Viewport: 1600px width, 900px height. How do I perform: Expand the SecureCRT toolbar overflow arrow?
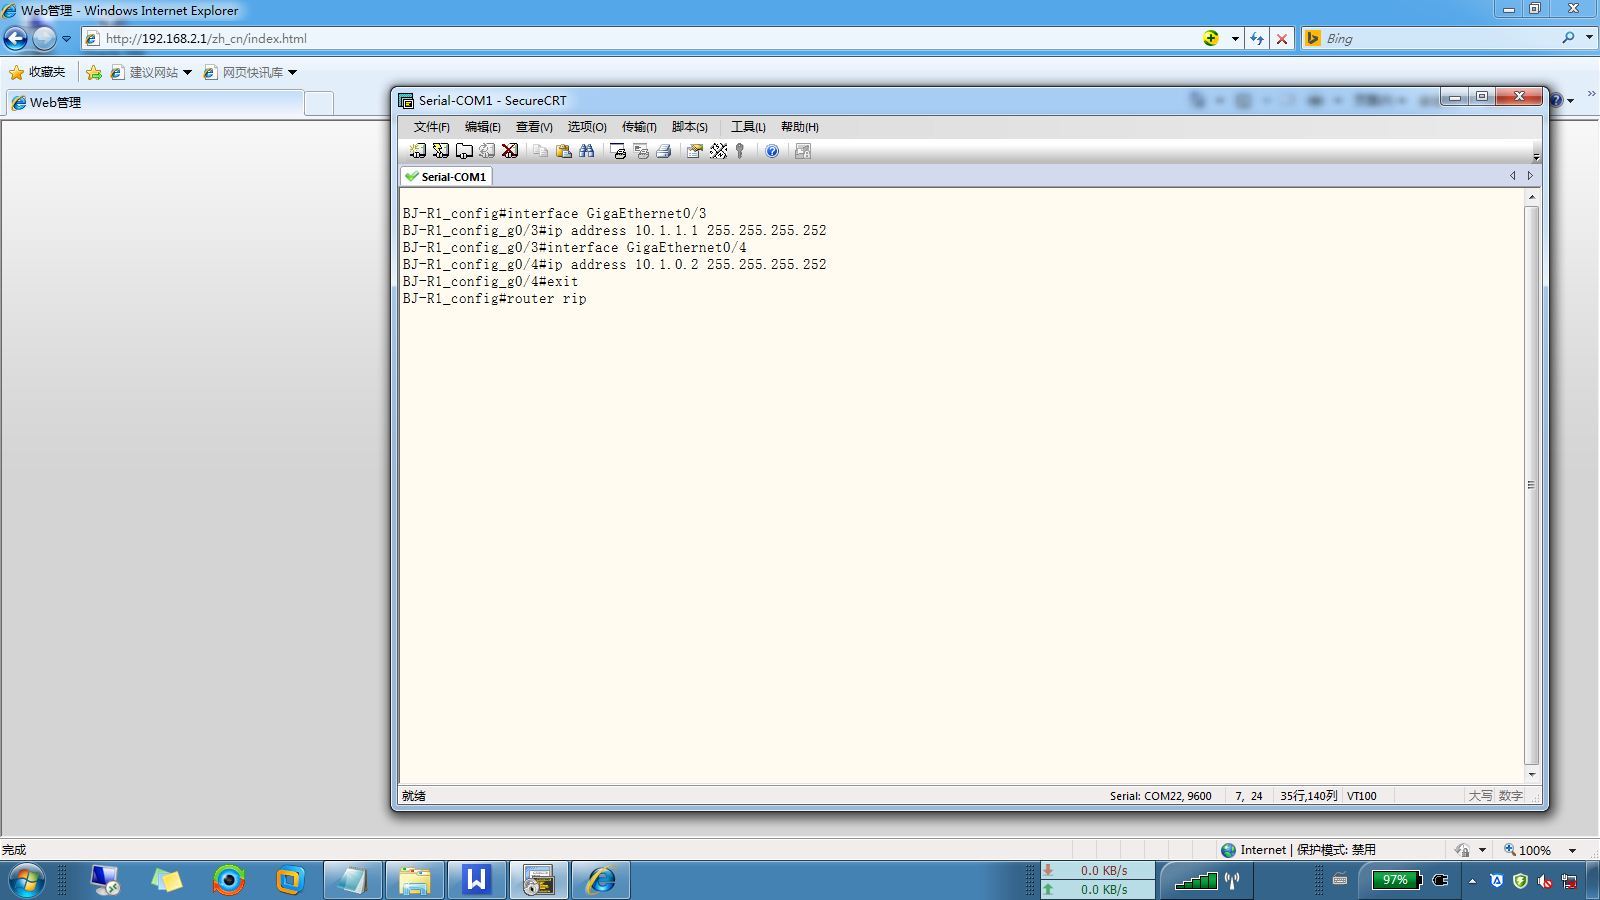coord(1536,156)
